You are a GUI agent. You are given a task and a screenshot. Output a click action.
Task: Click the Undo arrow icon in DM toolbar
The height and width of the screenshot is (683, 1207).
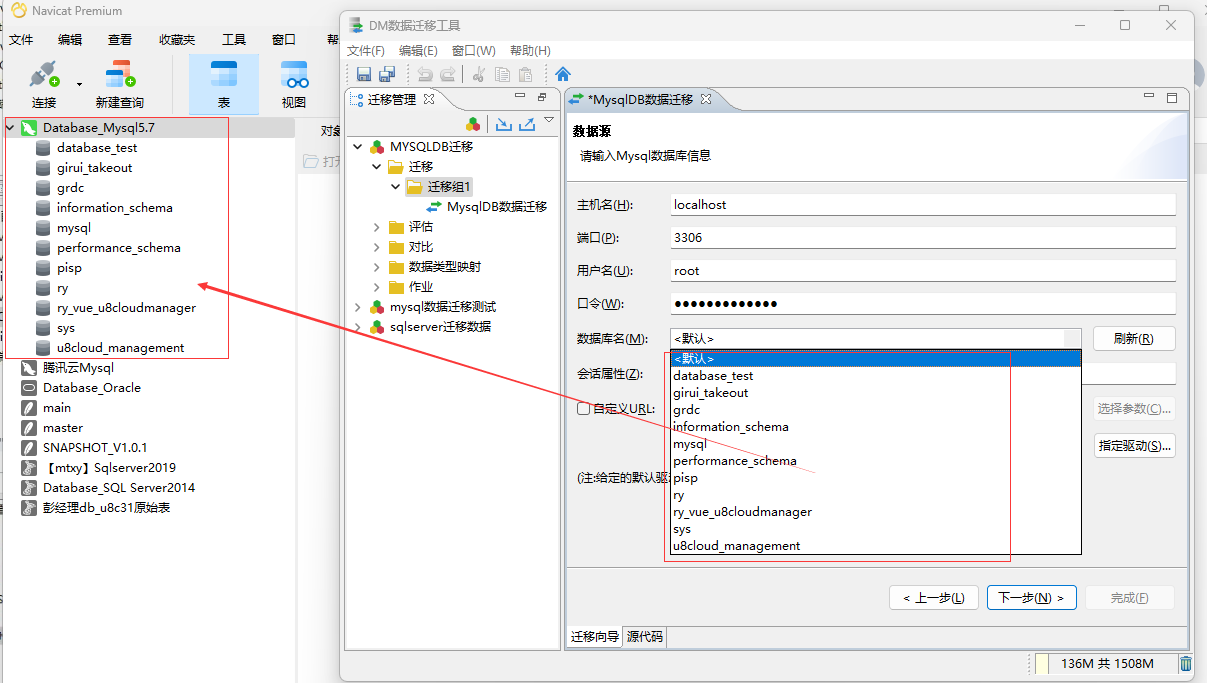[425, 74]
